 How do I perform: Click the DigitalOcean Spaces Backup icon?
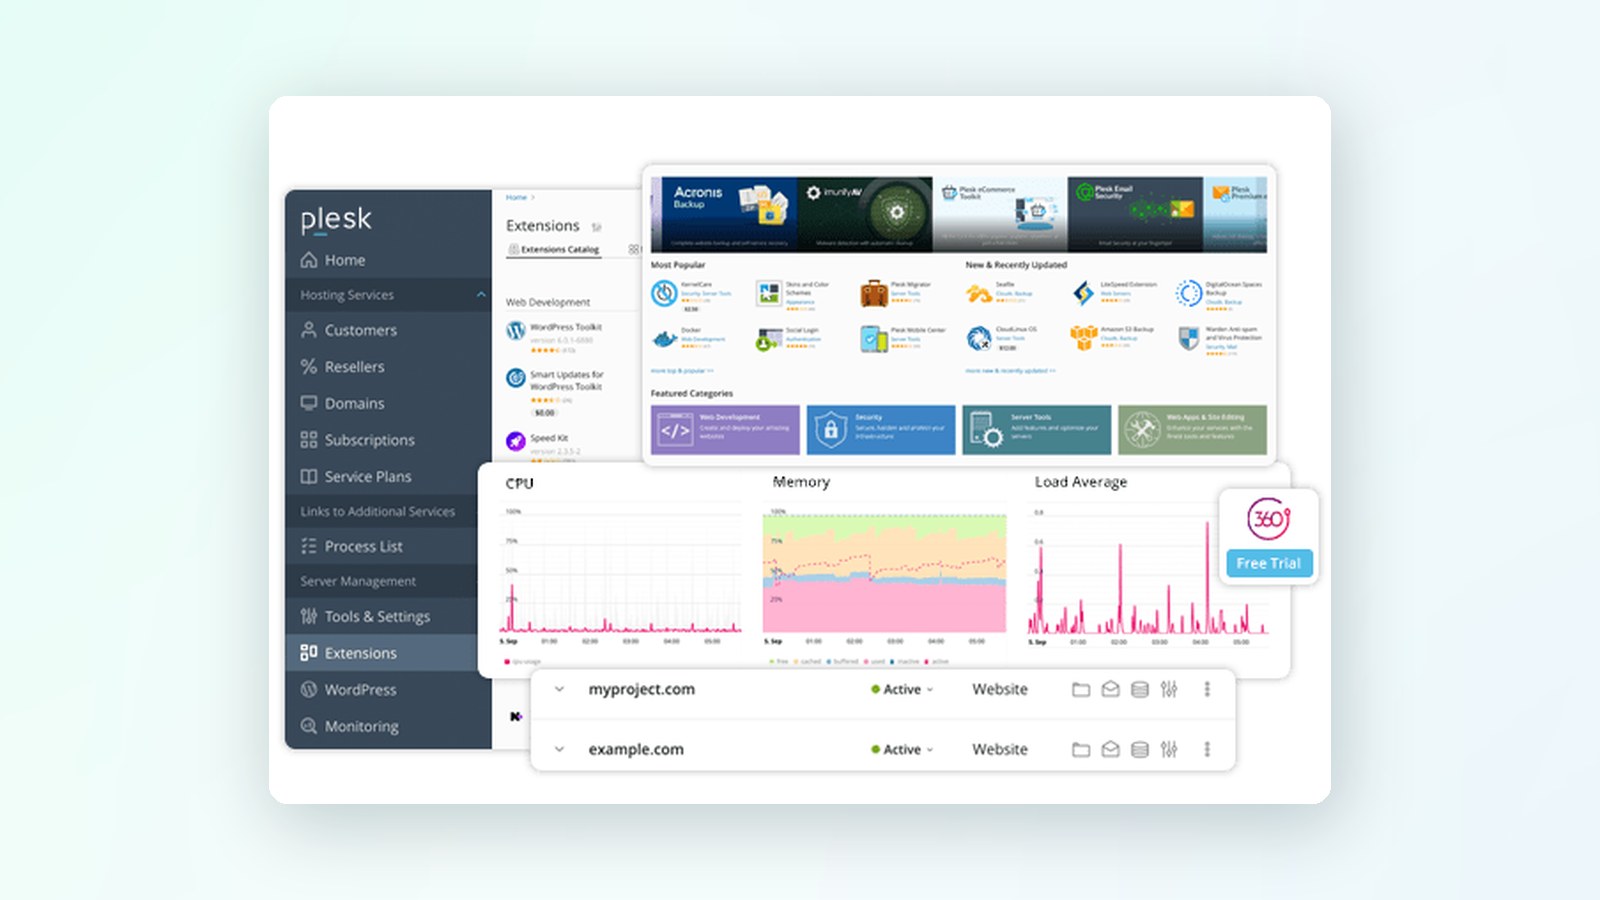[x=1188, y=293]
